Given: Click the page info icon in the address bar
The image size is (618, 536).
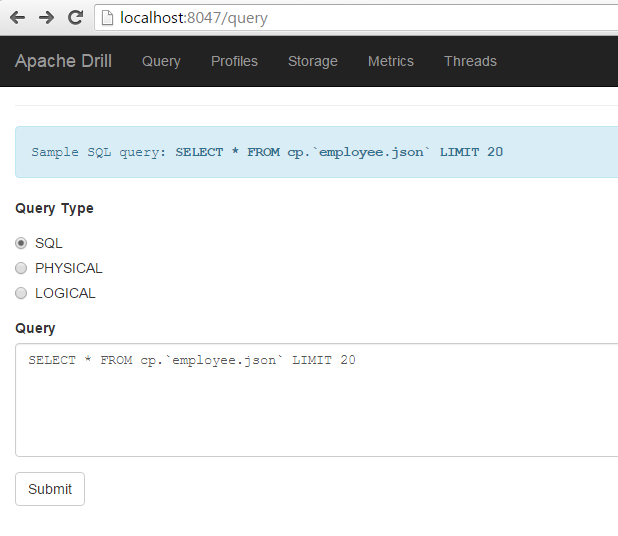Looking at the screenshot, I should click(x=107, y=18).
